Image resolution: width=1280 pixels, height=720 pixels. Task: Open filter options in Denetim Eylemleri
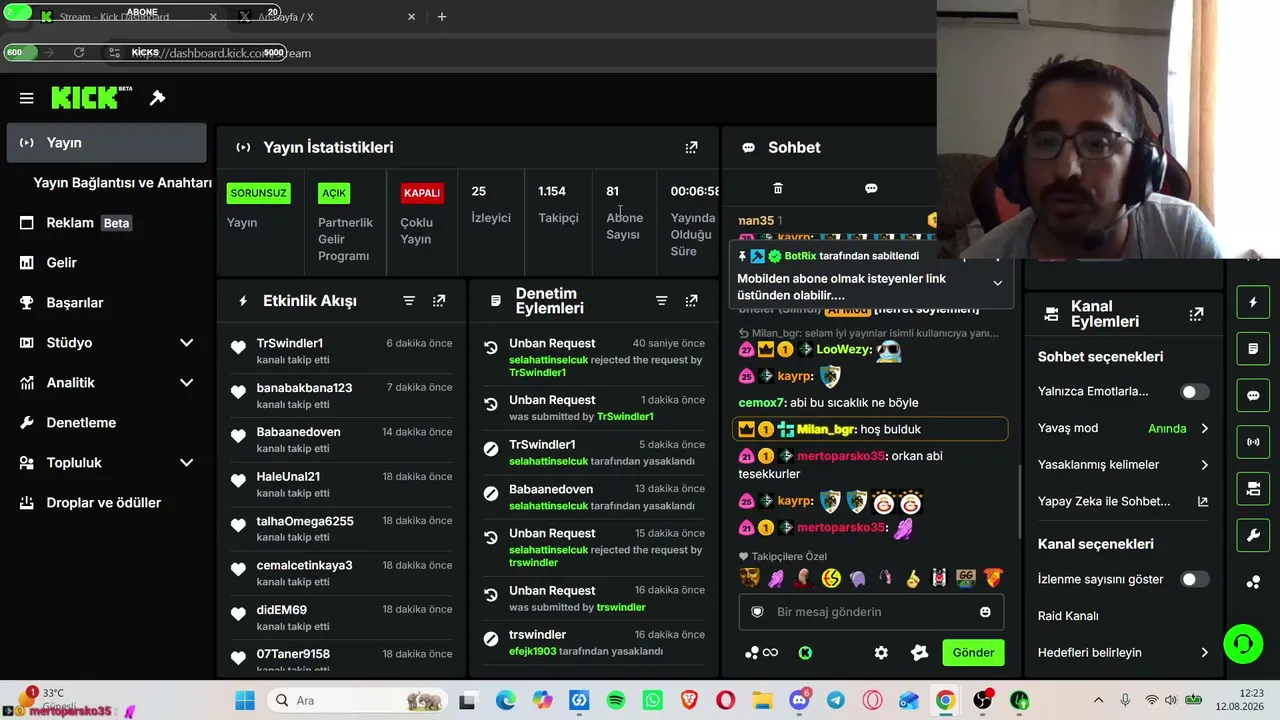(661, 301)
